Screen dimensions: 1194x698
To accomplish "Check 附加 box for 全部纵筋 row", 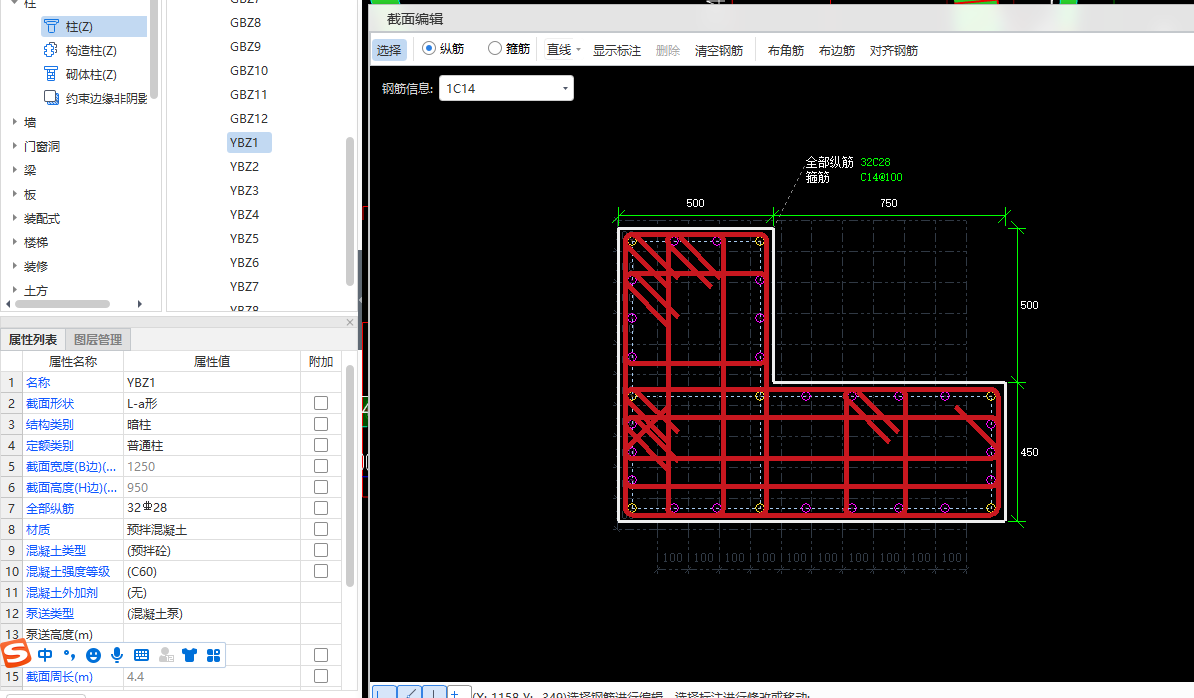I will (321, 508).
